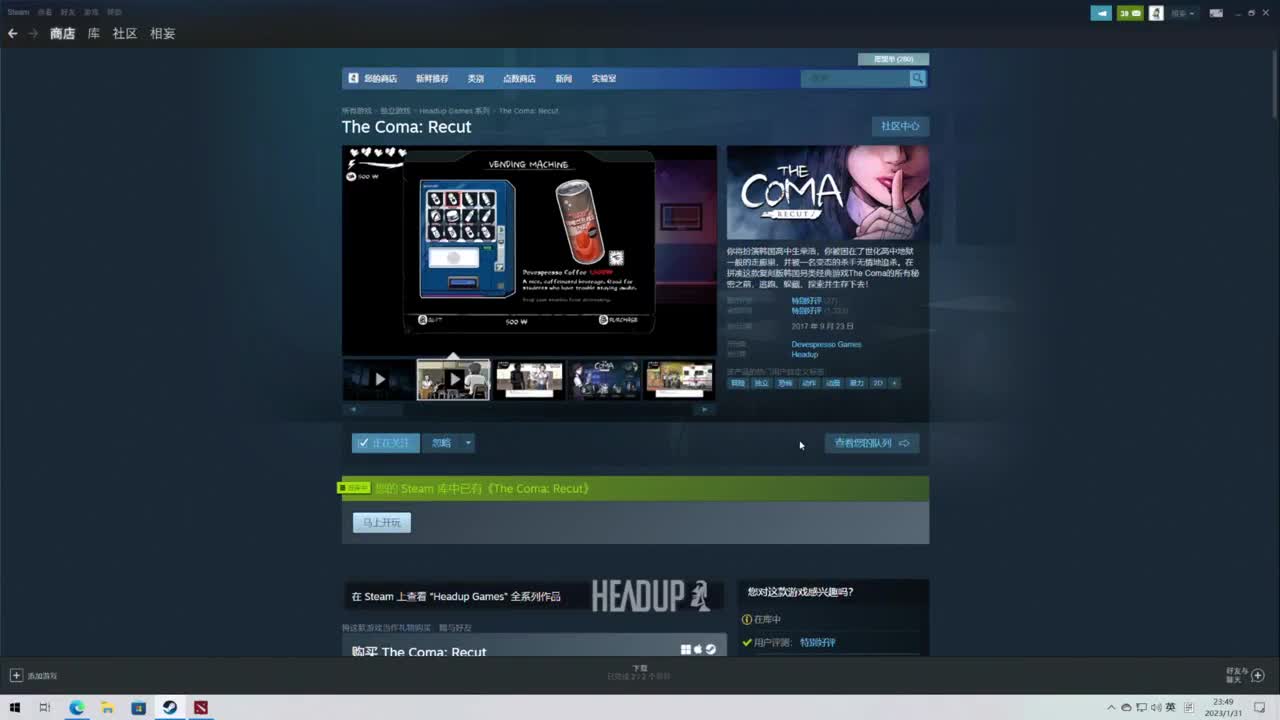Open the downloads status at bottom
Image resolution: width=1280 pixels, height=720 pixels.
click(x=640, y=672)
